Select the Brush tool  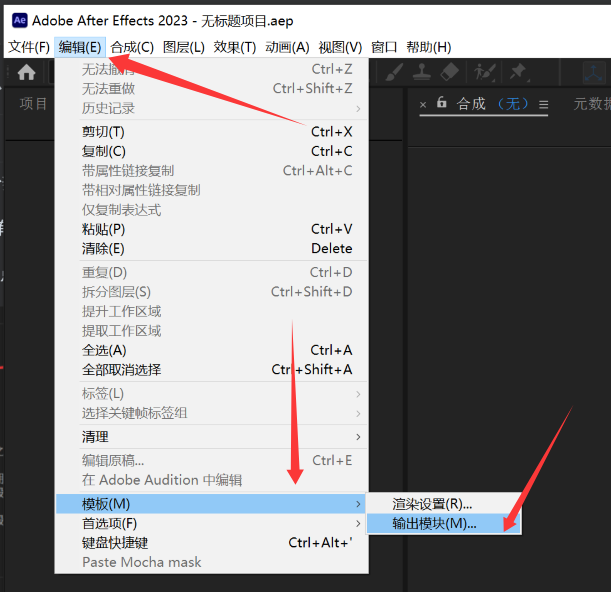tap(394, 72)
